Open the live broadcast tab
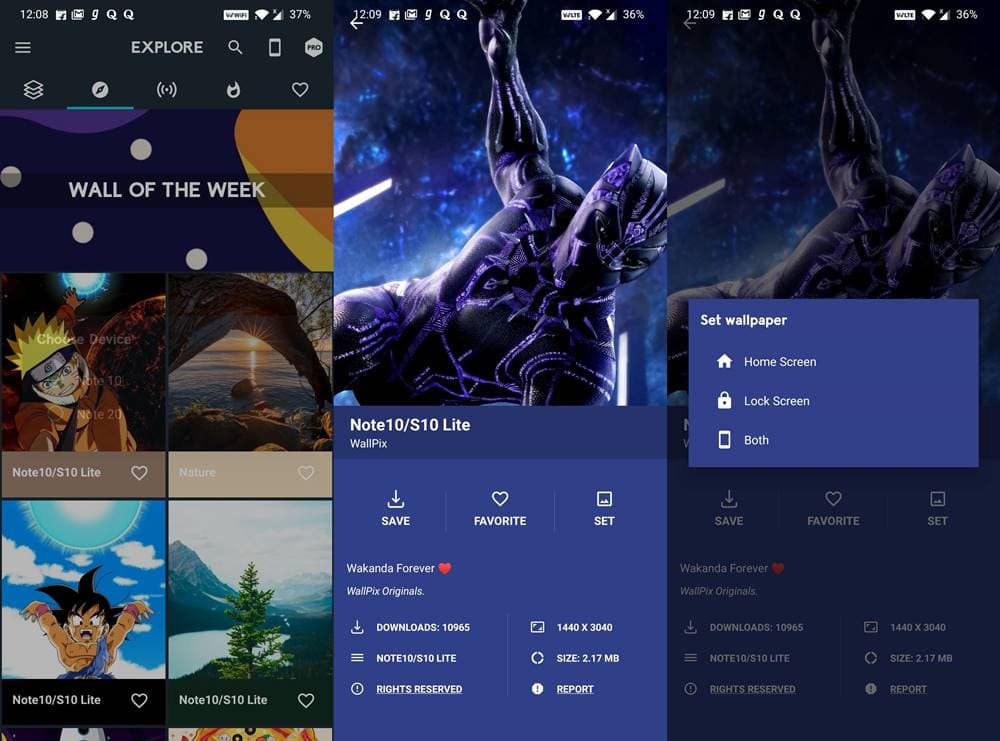 tap(167, 89)
